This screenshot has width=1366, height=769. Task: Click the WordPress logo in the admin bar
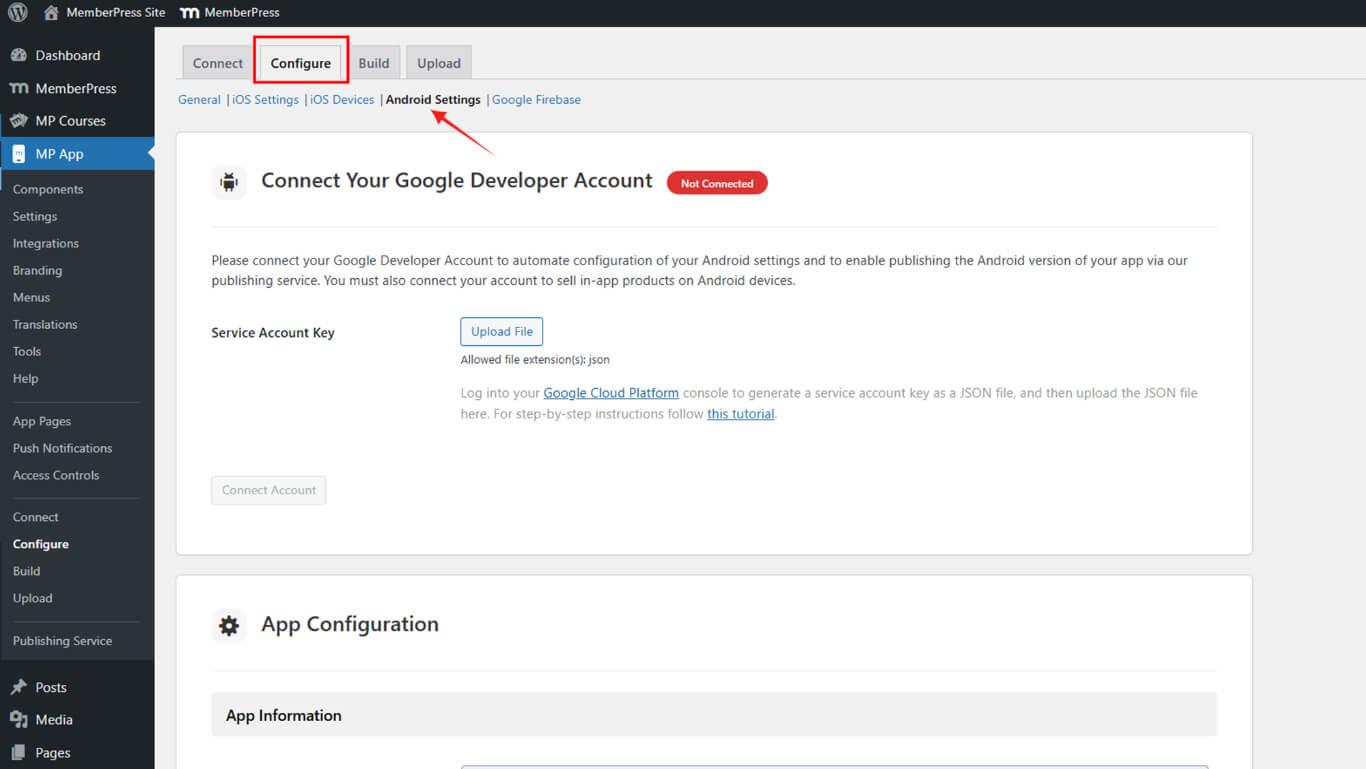click(16, 12)
